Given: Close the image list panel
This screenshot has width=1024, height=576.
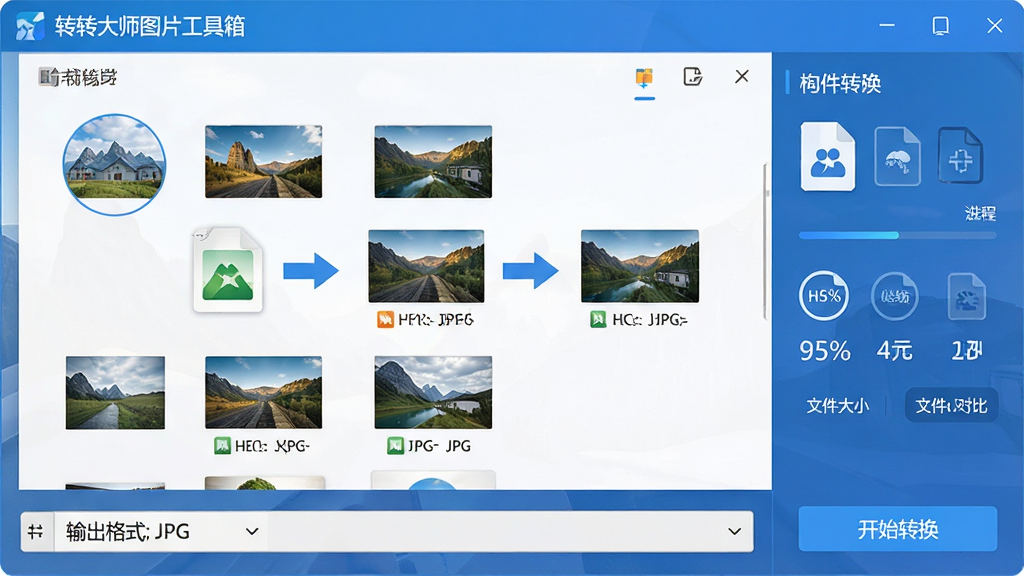Looking at the screenshot, I should point(741,76).
